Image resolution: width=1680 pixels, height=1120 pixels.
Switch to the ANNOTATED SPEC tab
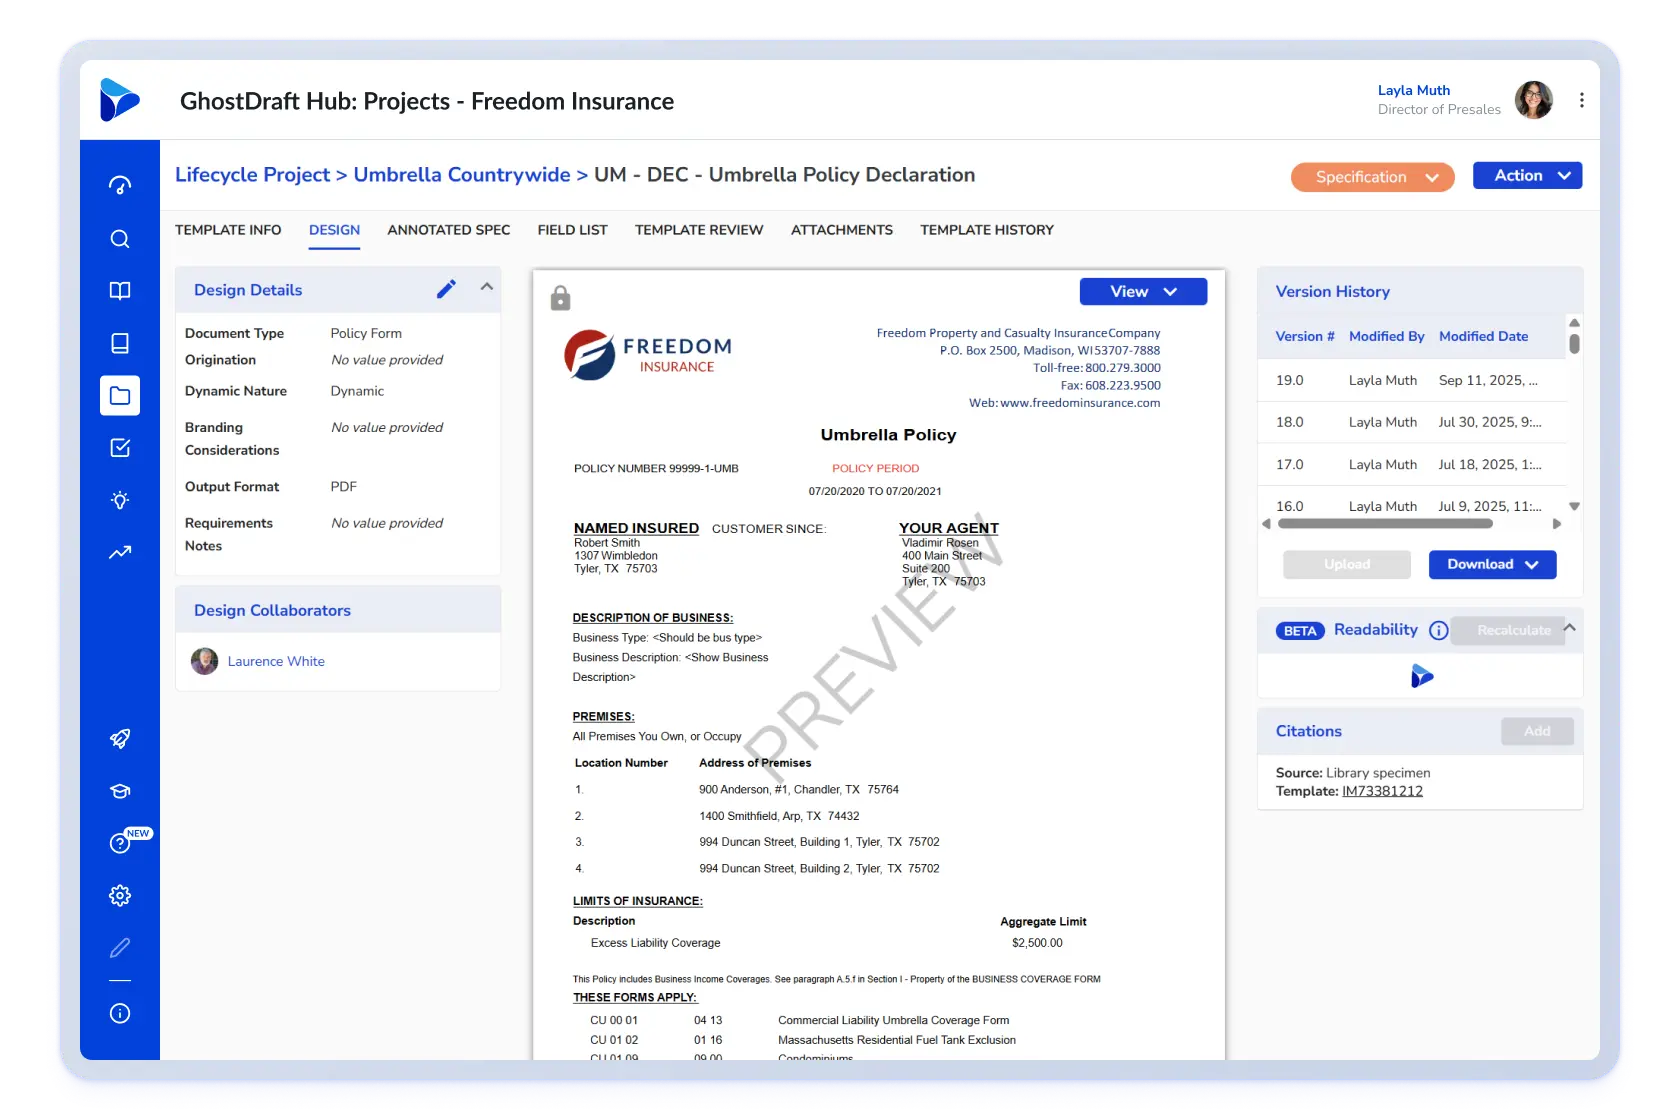point(449,230)
